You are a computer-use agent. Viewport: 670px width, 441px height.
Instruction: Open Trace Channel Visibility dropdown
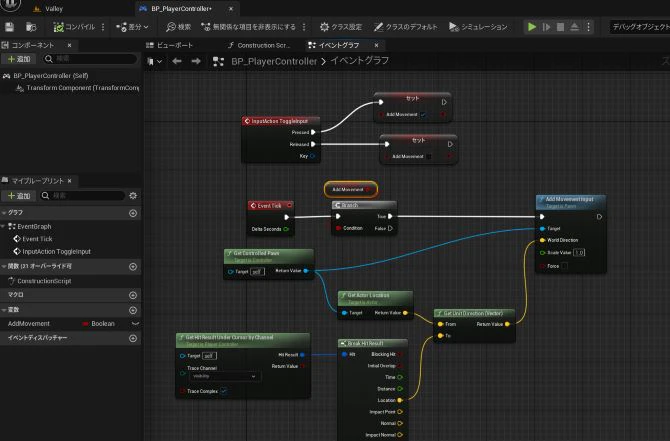[224, 376]
